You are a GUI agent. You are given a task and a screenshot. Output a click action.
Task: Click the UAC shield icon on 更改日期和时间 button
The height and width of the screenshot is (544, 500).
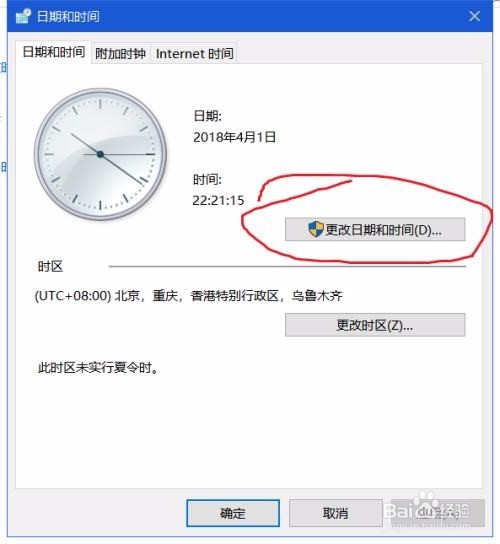(x=315, y=229)
